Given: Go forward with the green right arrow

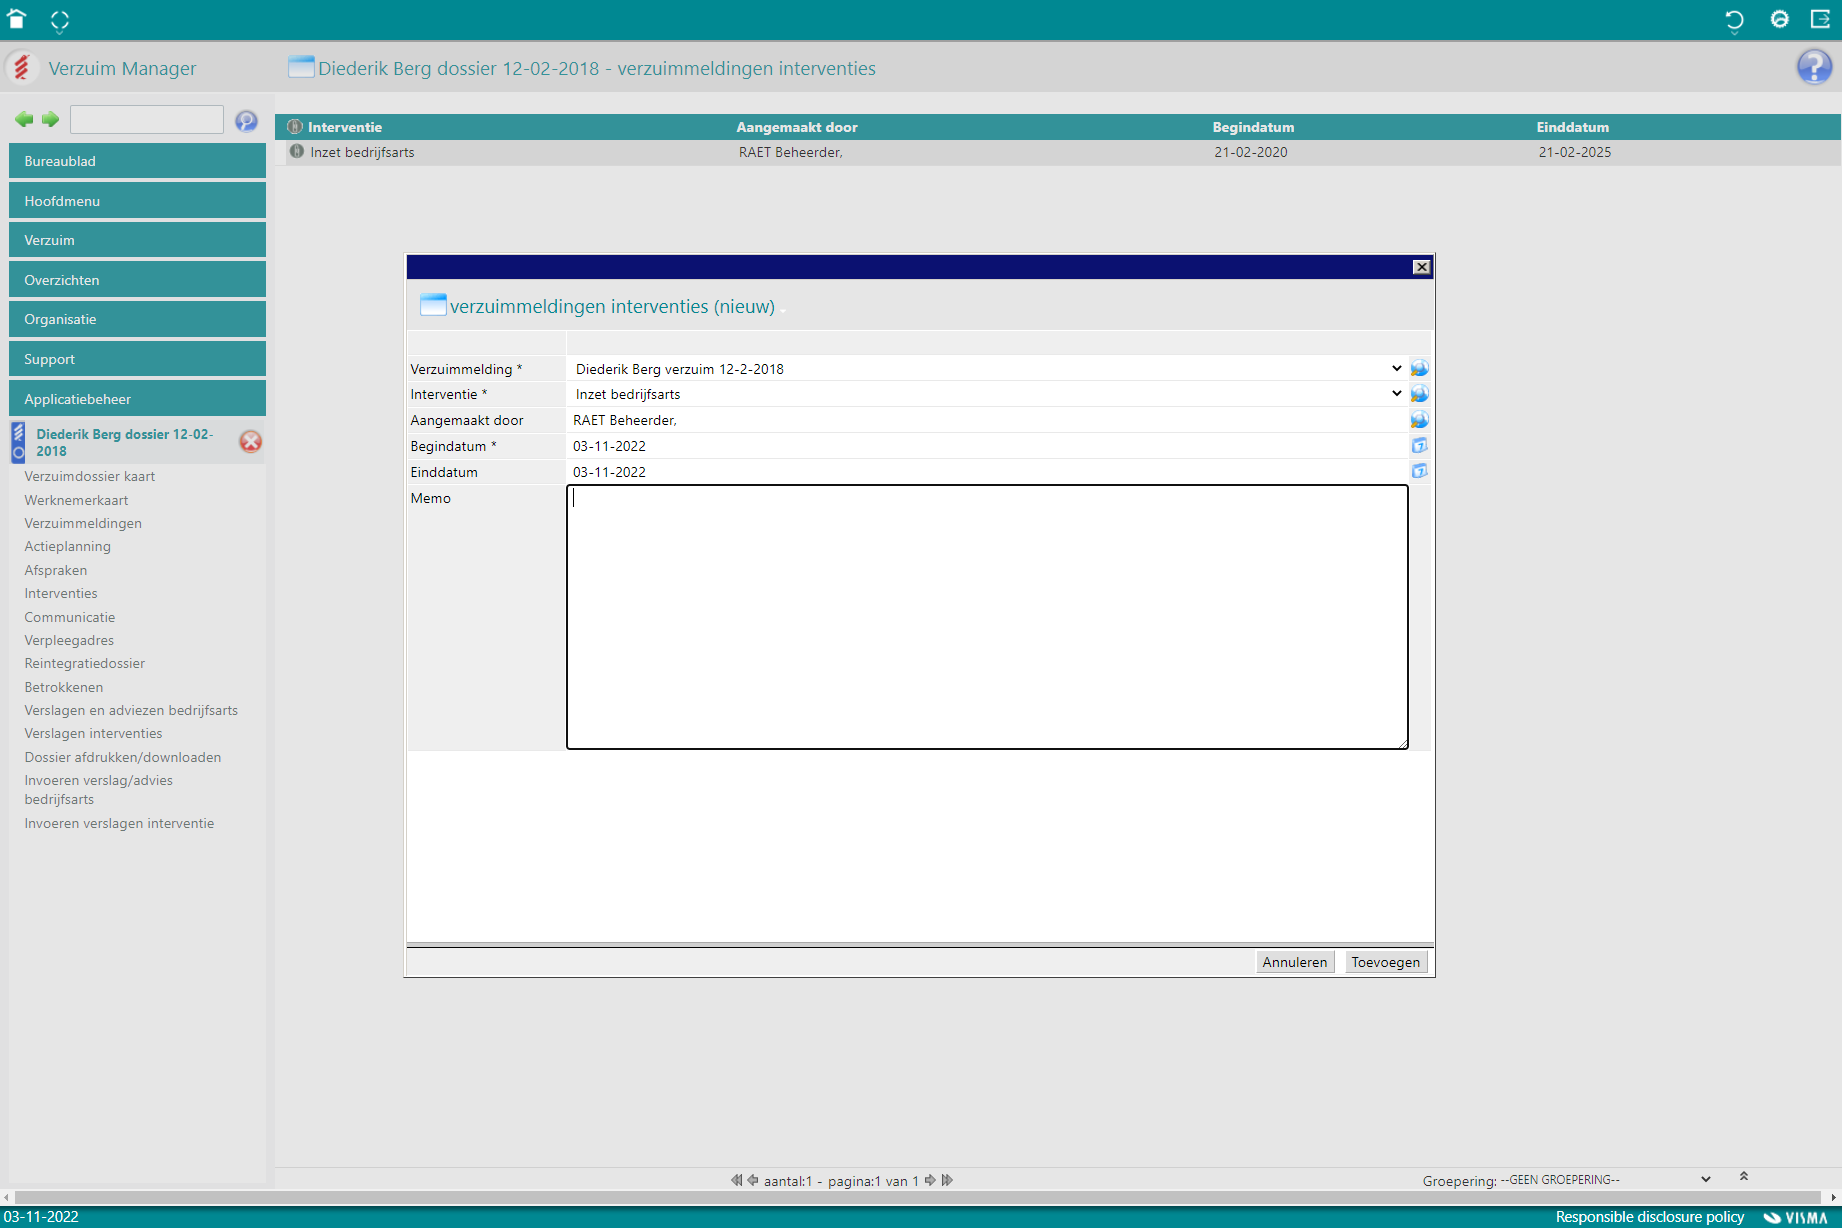Looking at the screenshot, I should pos(50,119).
